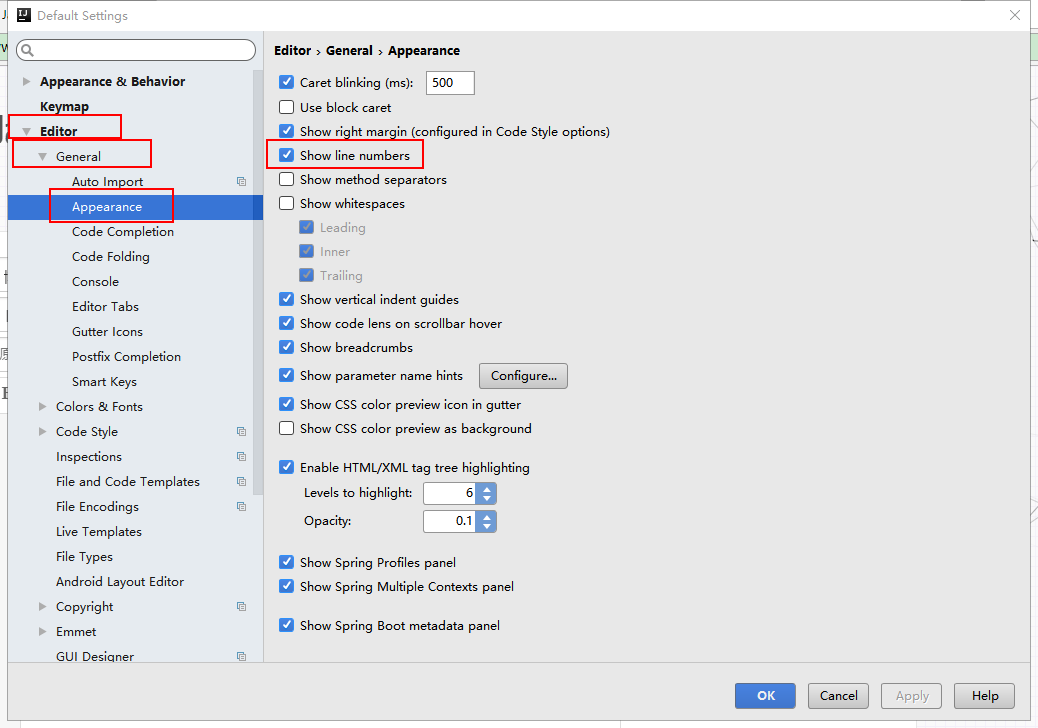Select Smart Keys in the tree
This screenshot has width=1038, height=728.
click(x=104, y=382)
